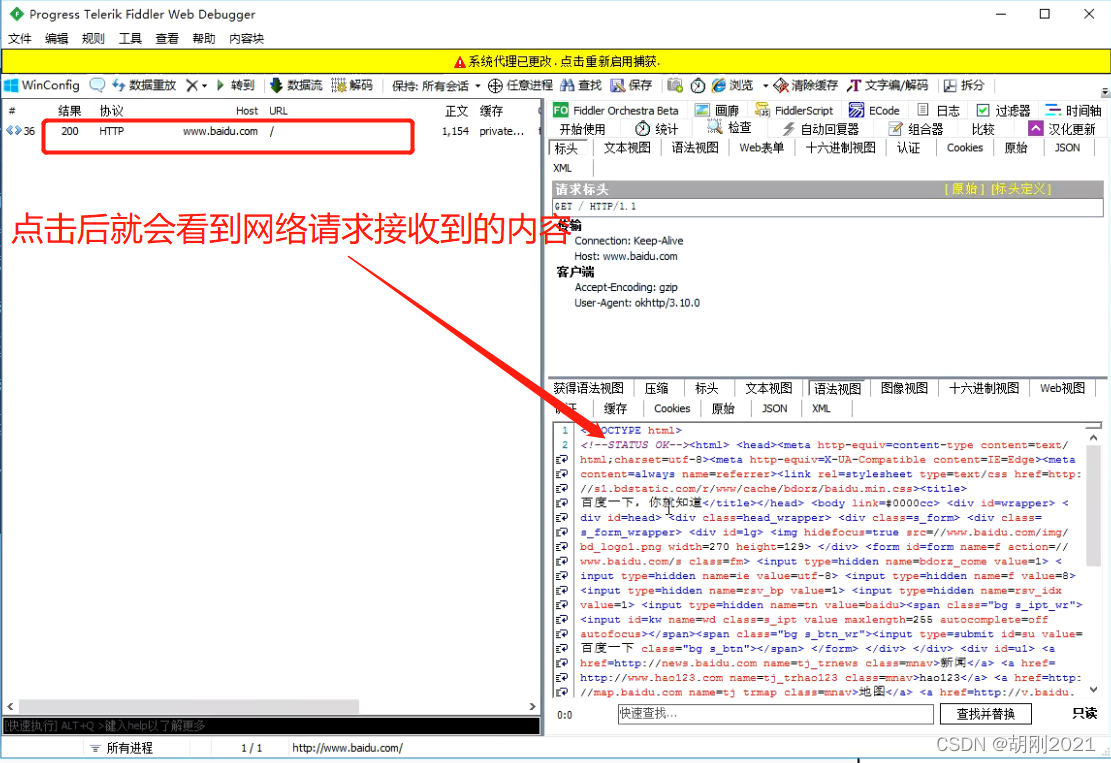
Task: Select response Web视图 tab
Action: 1062,388
